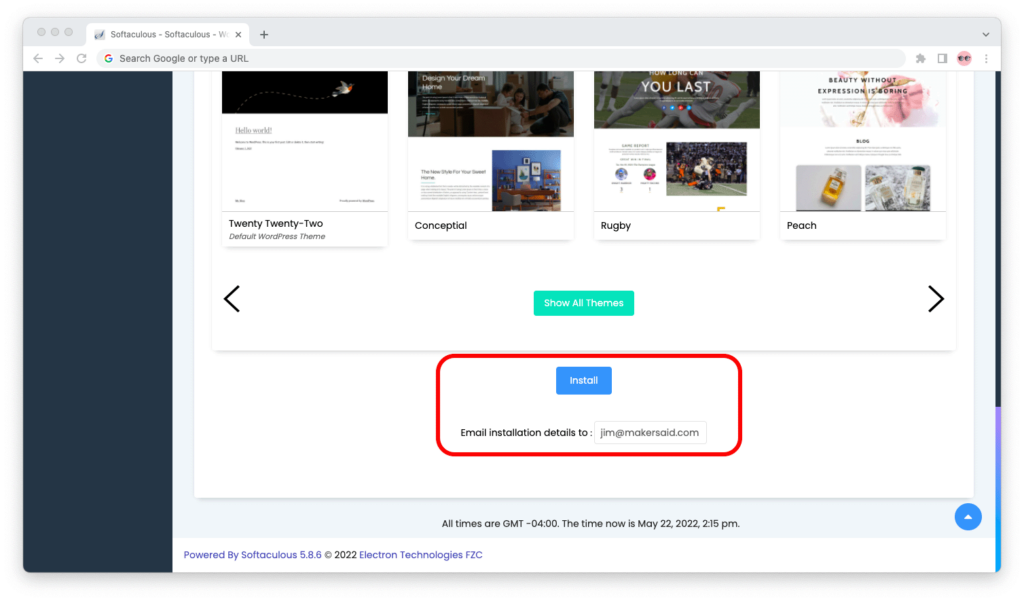Click the scroll-to-top round button
This screenshot has width=1024, height=601.
pos(968,517)
